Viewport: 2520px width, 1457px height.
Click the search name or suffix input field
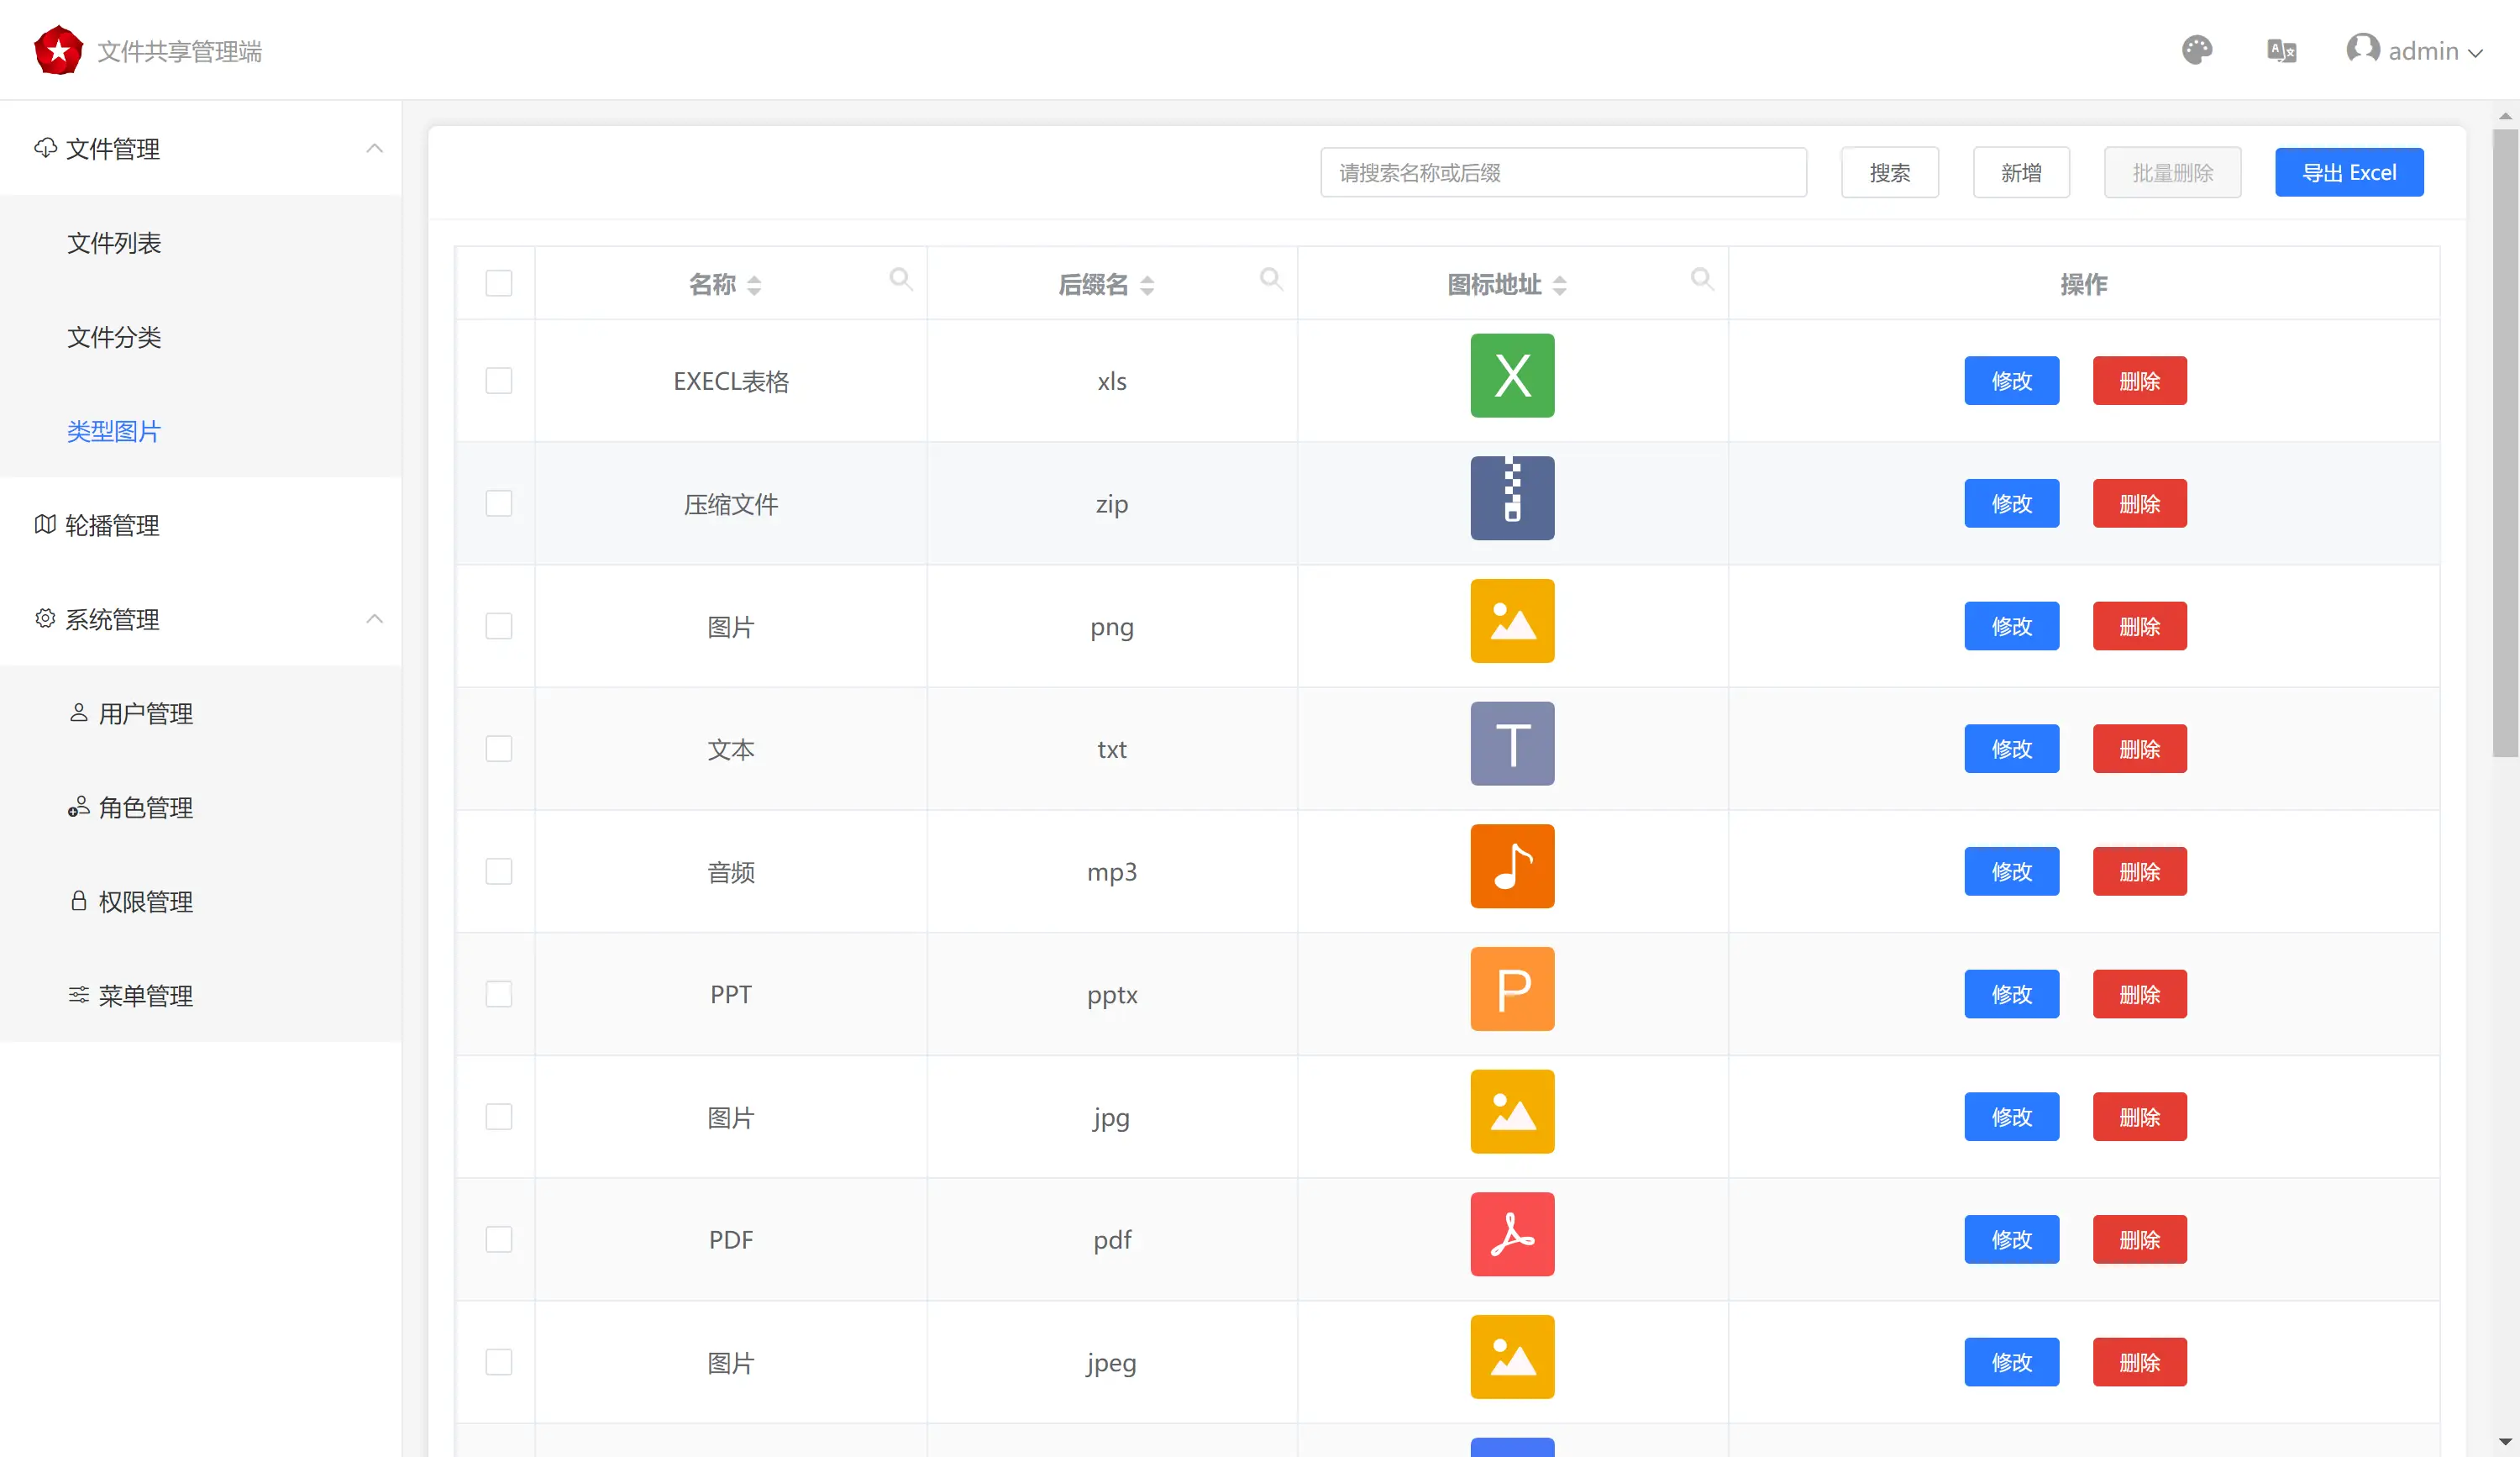(1563, 172)
